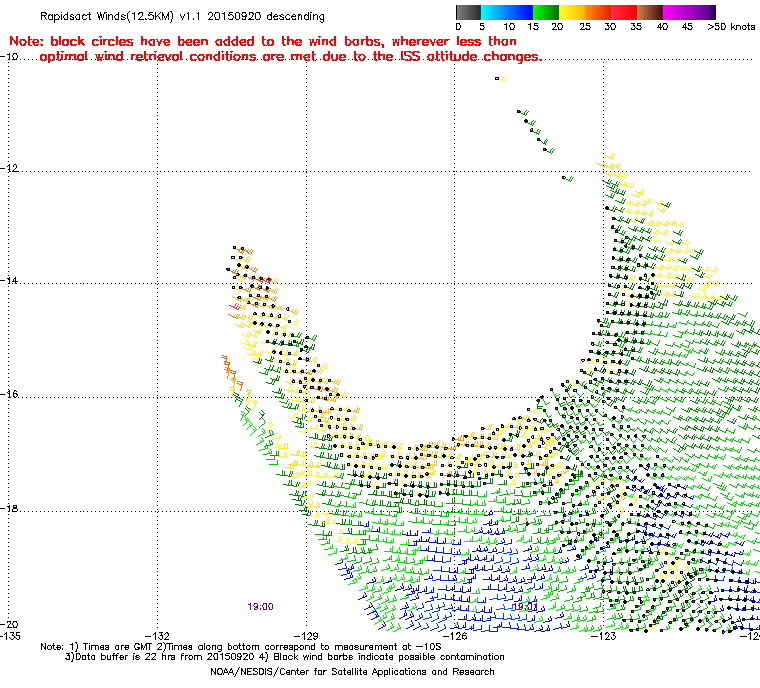760x688 pixels.
Task: Click the -14 latitude axis label
Action: pyautogui.click(x=9, y=281)
